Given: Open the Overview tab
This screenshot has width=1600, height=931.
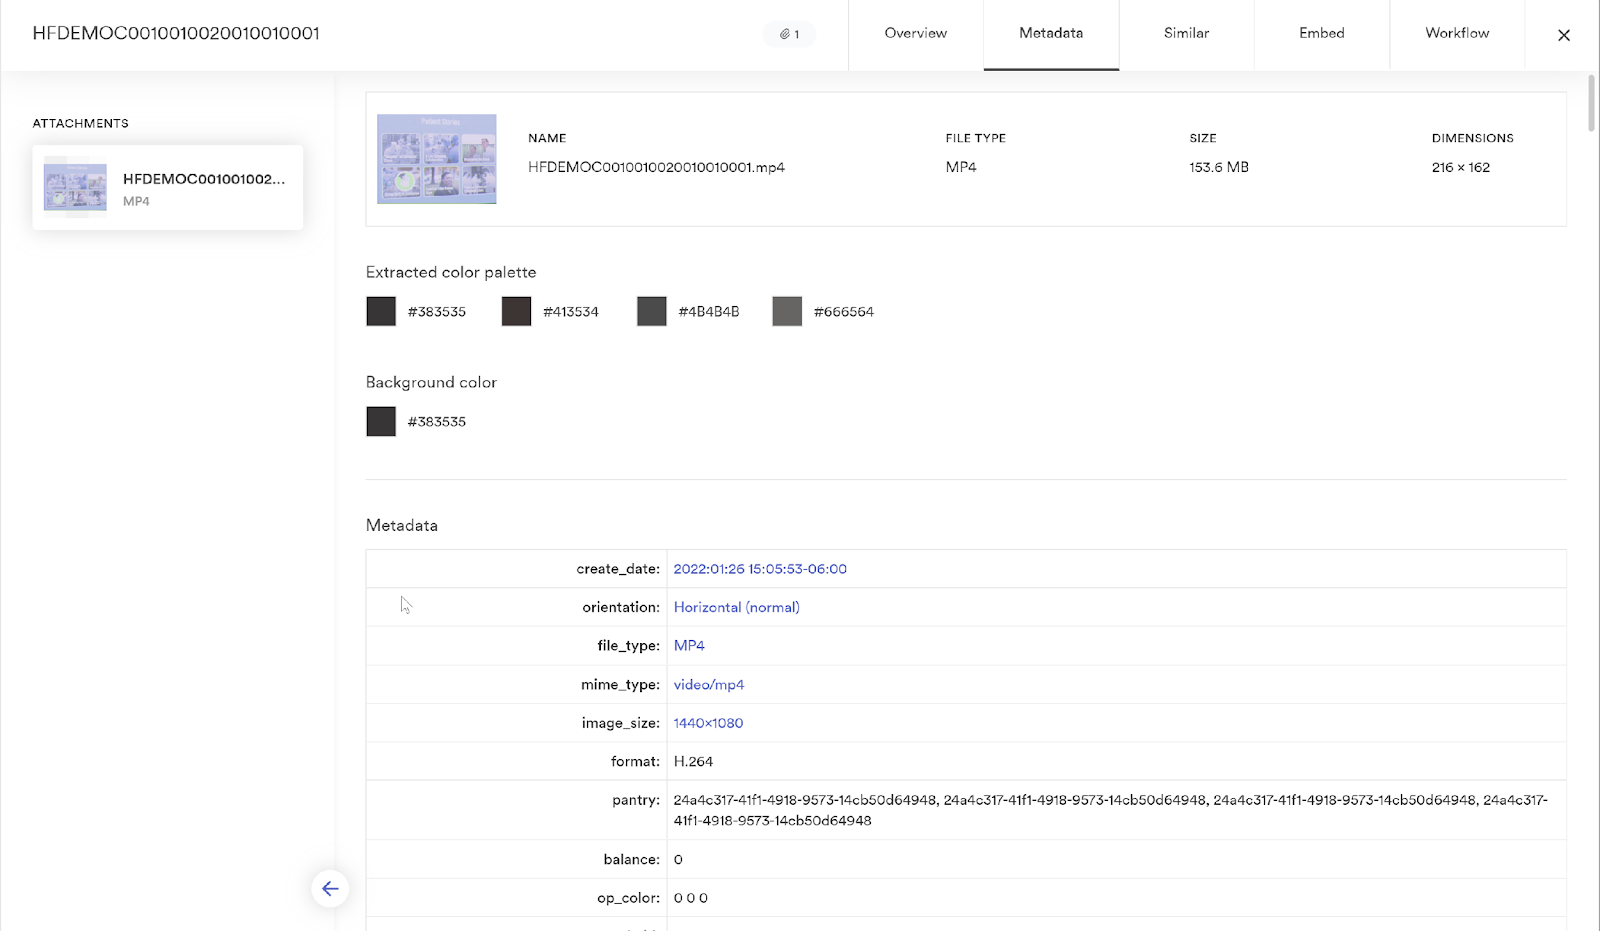Looking at the screenshot, I should pos(916,33).
